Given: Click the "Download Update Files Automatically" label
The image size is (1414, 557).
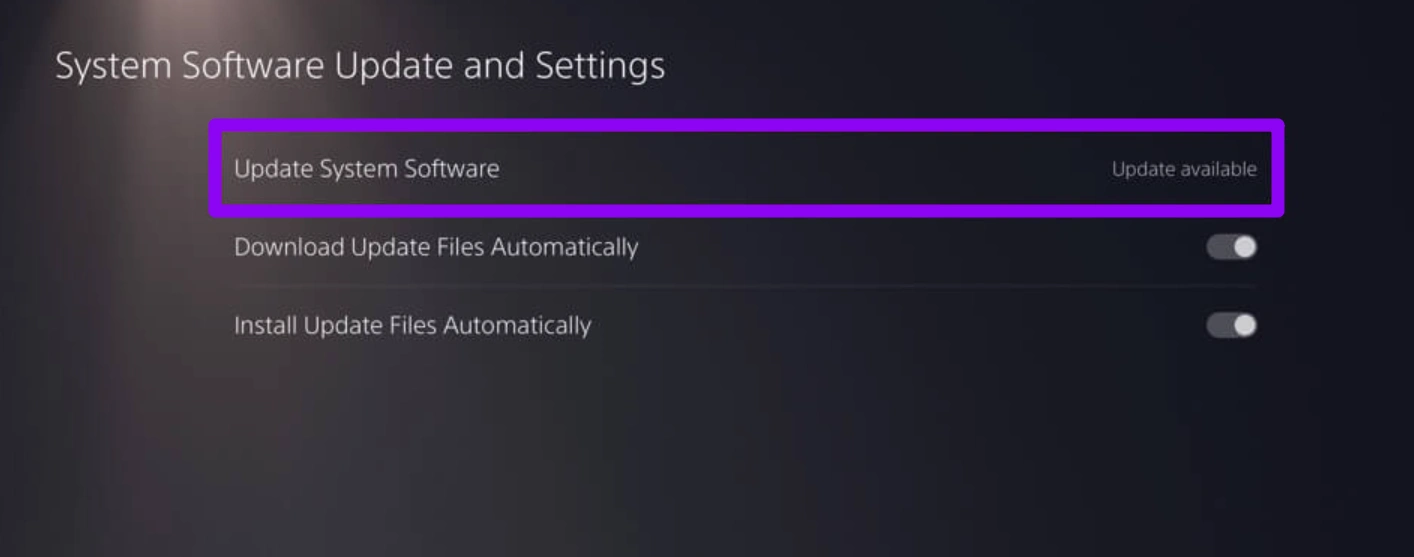Looking at the screenshot, I should [x=435, y=247].
